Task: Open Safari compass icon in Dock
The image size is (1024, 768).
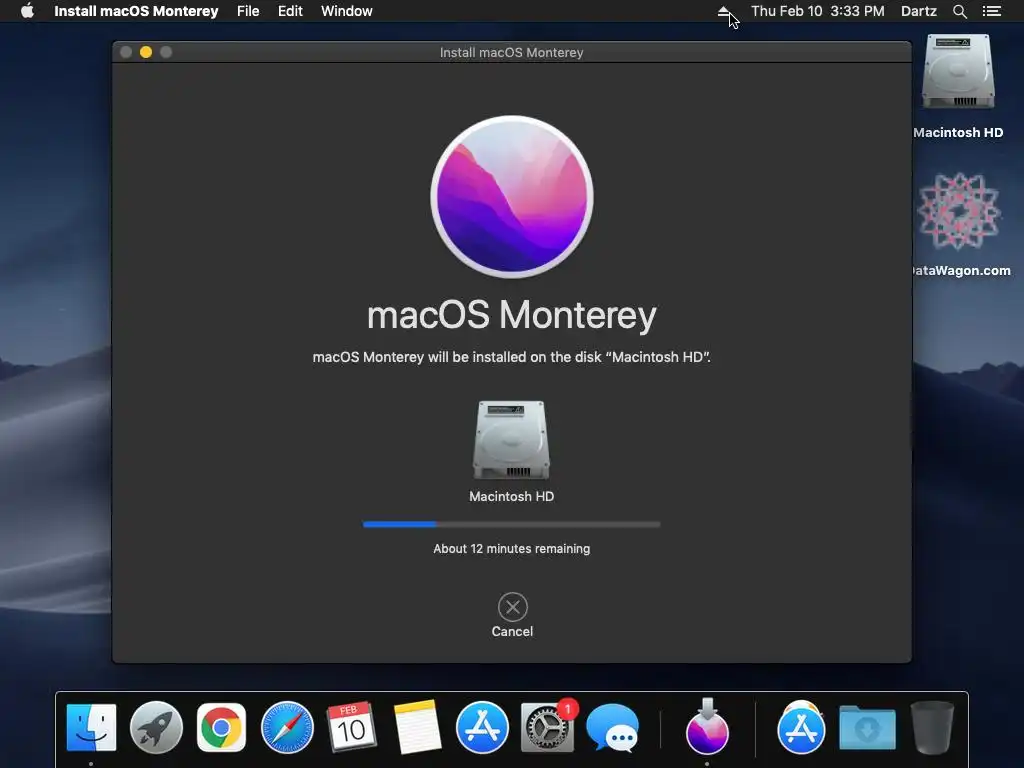Action: [287, 727]
